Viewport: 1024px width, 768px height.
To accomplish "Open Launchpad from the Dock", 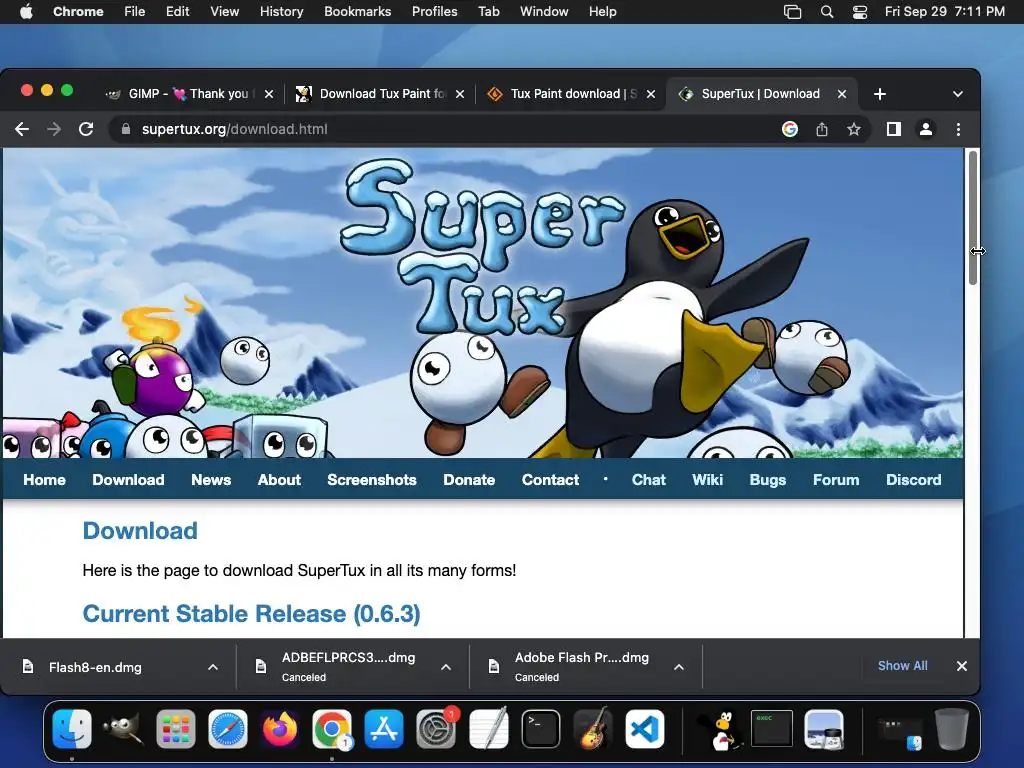I will [176, 729].
